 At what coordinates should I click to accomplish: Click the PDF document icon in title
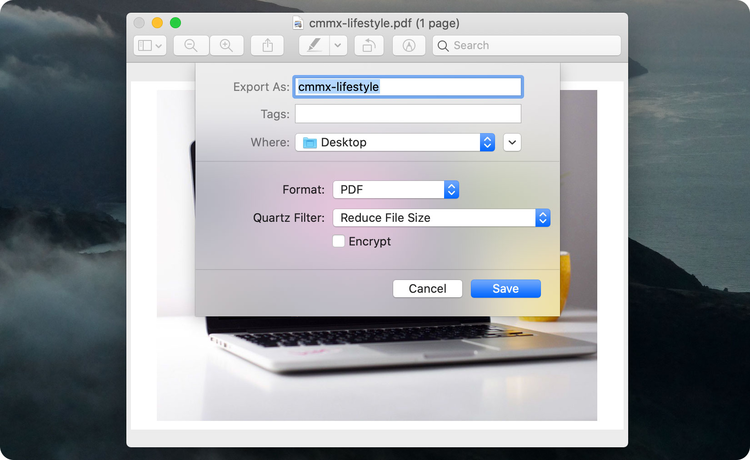pos(298,23)
